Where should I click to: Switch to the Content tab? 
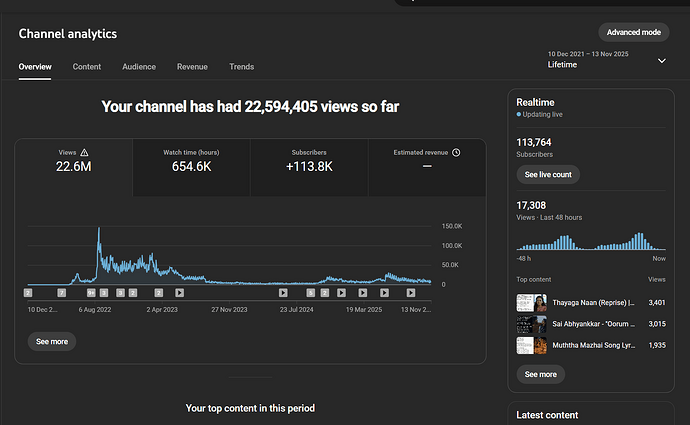click(87, 67)
